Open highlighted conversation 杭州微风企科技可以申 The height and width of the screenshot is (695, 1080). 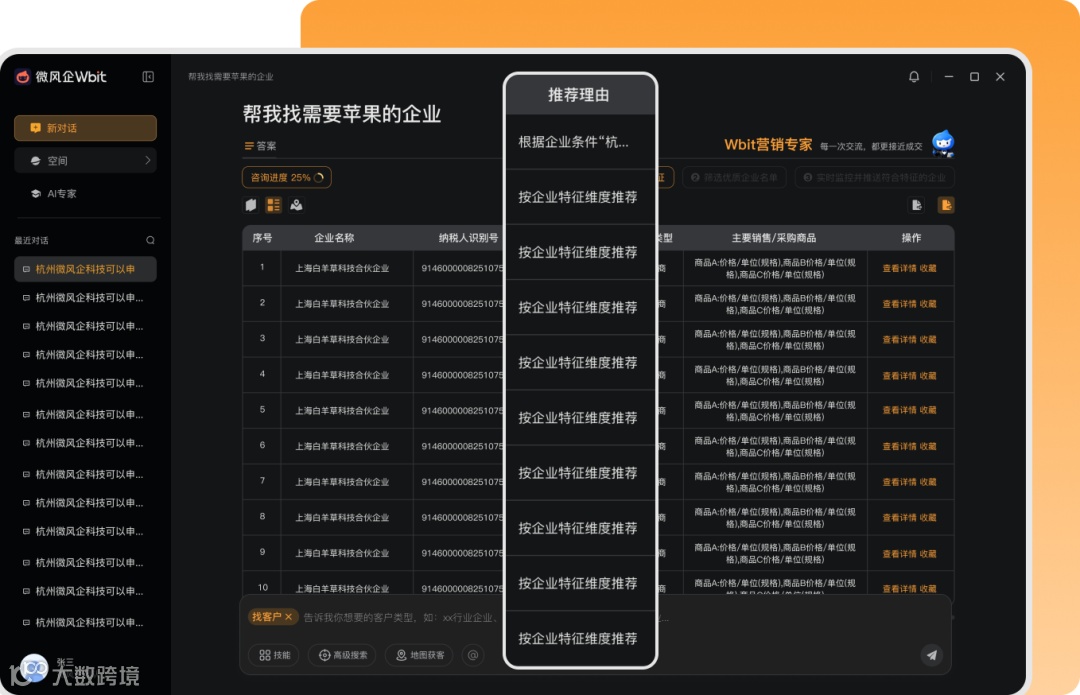point(85,269)
